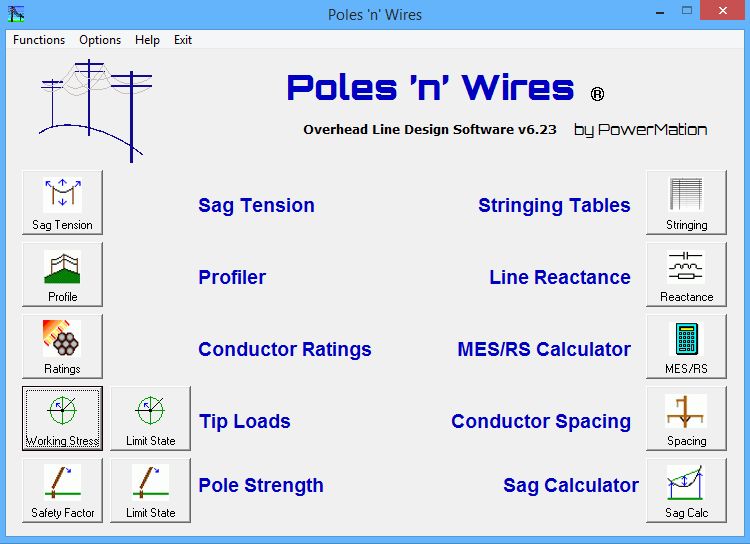Click the app icon in title bar
Screen dimensions: 750x544
pos(16,14)
